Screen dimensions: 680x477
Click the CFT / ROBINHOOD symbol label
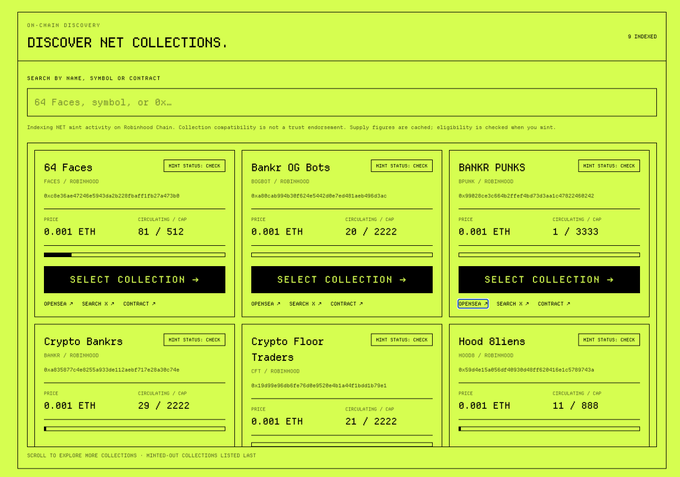point(275,371)
